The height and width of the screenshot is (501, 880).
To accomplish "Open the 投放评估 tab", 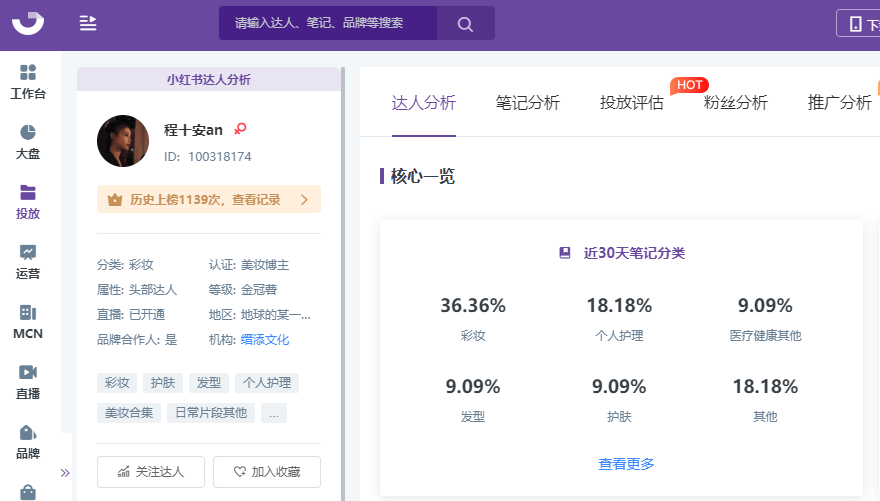I will [x=631, y=103].
